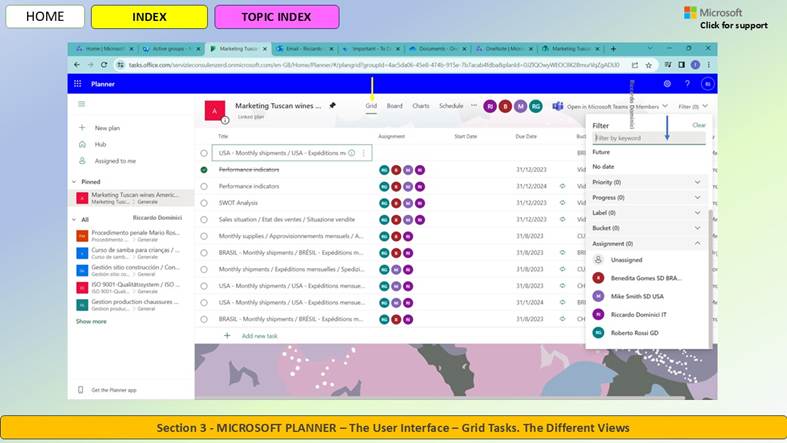
Task: Click the Add new task plus icon
Action: coord(227,336)
